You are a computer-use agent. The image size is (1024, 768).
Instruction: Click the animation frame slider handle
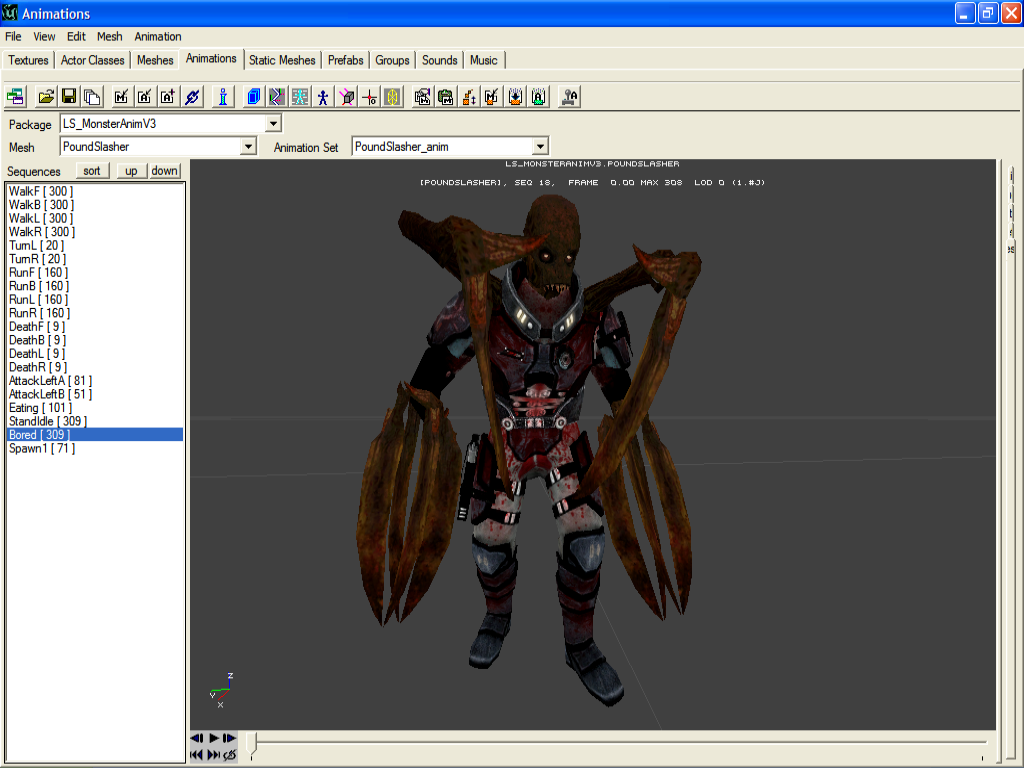pyautogui.click(x=252, y=741)
